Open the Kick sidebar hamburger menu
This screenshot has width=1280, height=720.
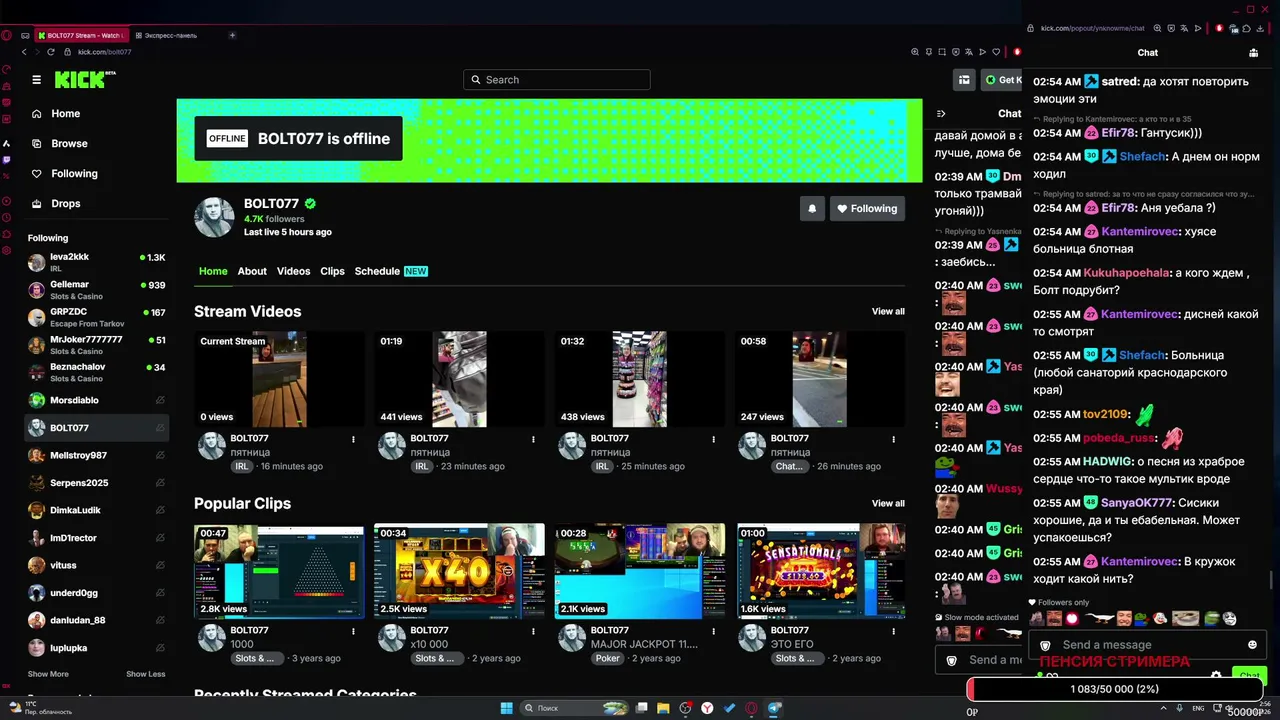pyautogui.click(x=36, y=80)
